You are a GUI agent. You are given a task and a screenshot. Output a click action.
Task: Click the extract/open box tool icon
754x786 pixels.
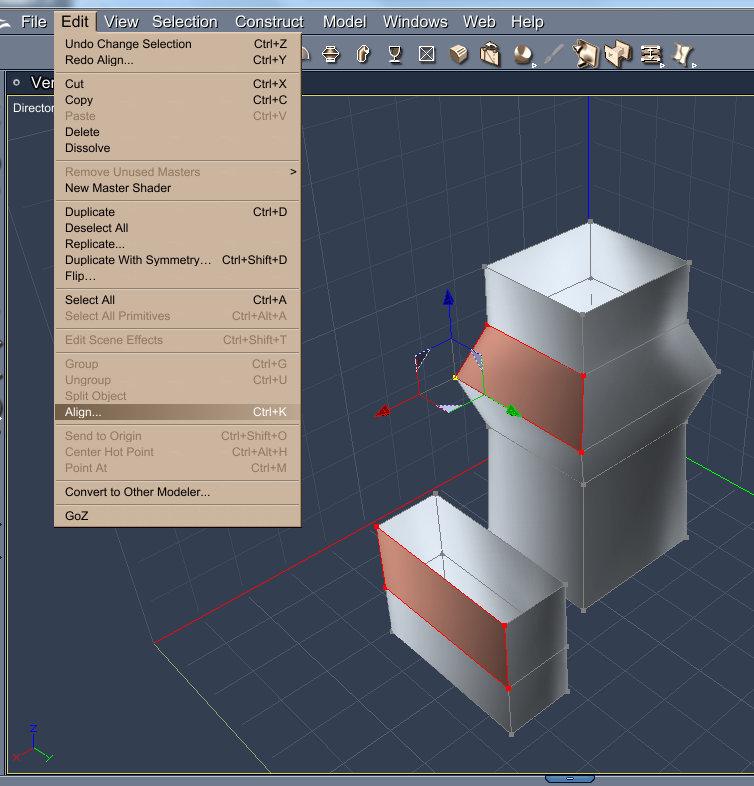tap(490, 54)
